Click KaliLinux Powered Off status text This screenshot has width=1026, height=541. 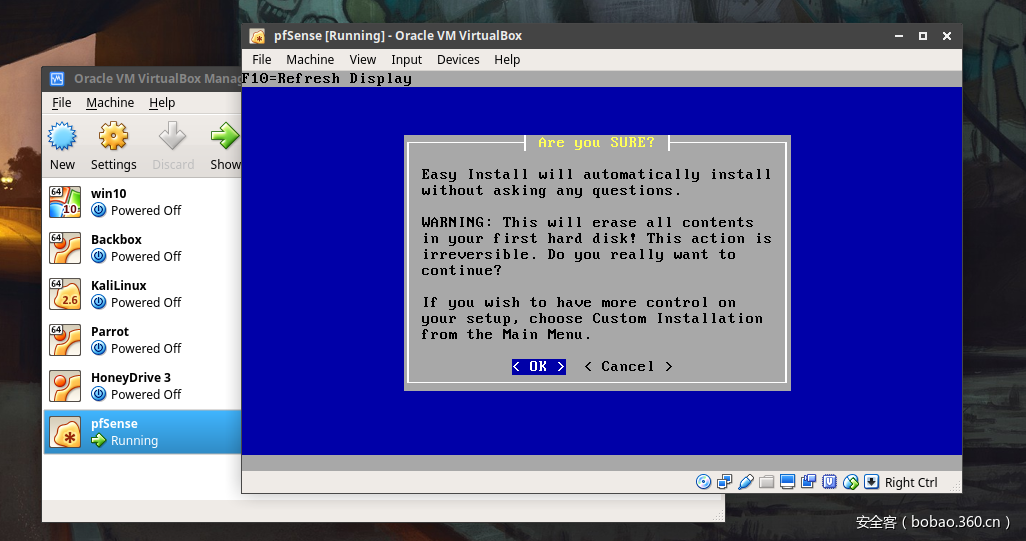146,302
